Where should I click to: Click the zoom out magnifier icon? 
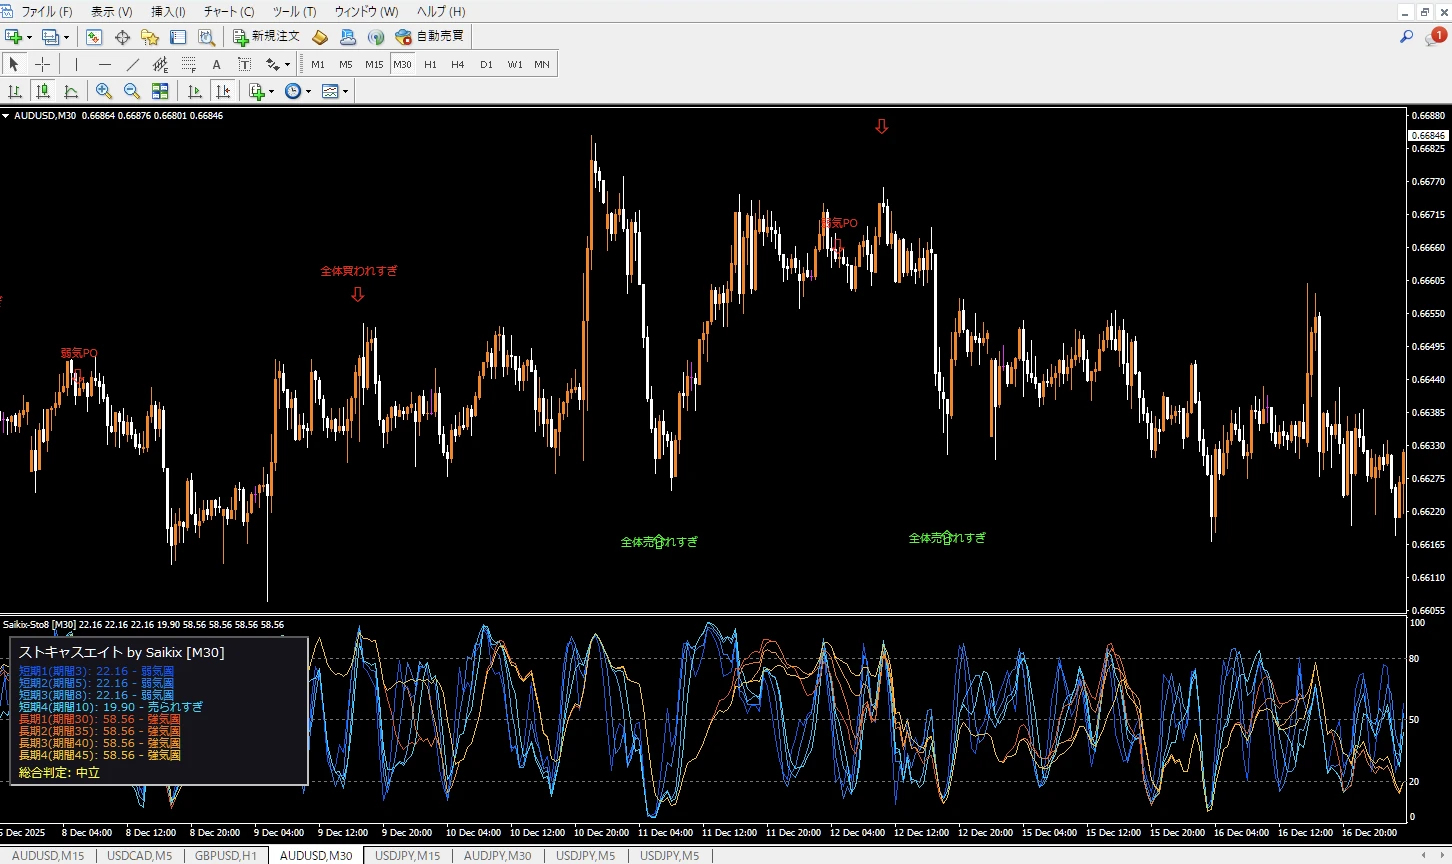pos(131,91)
